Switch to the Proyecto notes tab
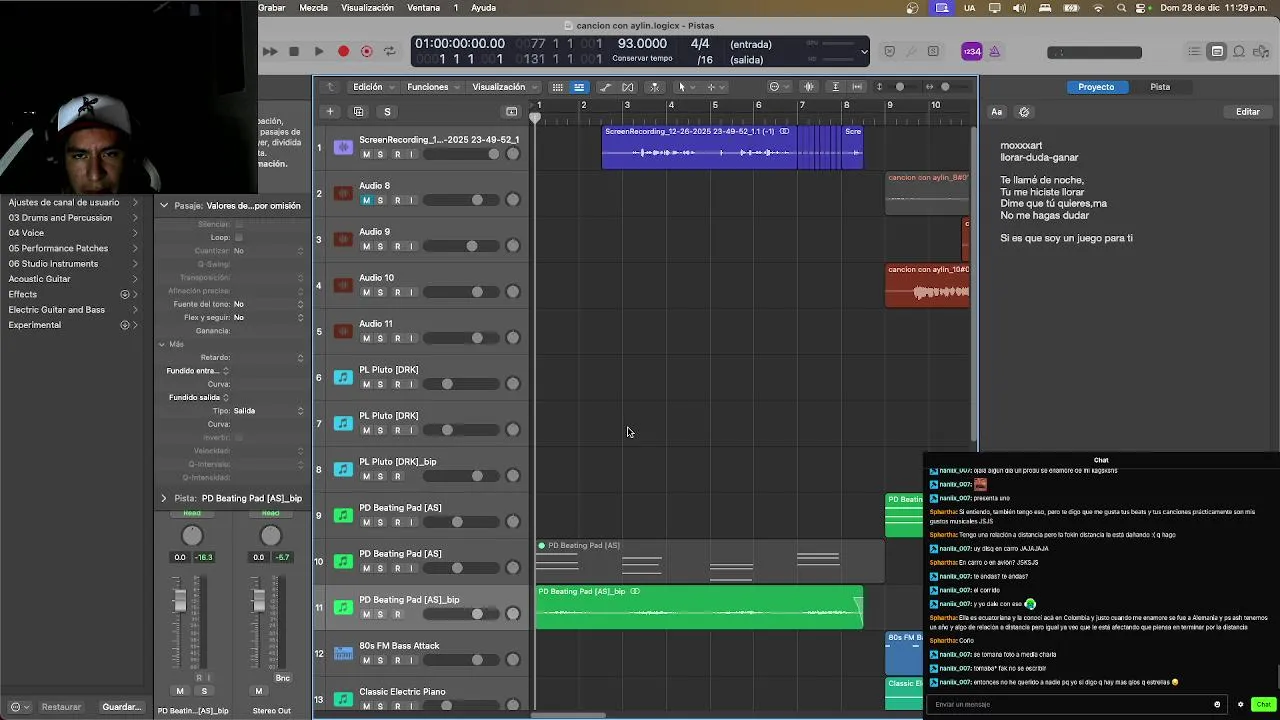Image resolution: width=1280 pixels, height=720 pixels. pos(1096,87)
